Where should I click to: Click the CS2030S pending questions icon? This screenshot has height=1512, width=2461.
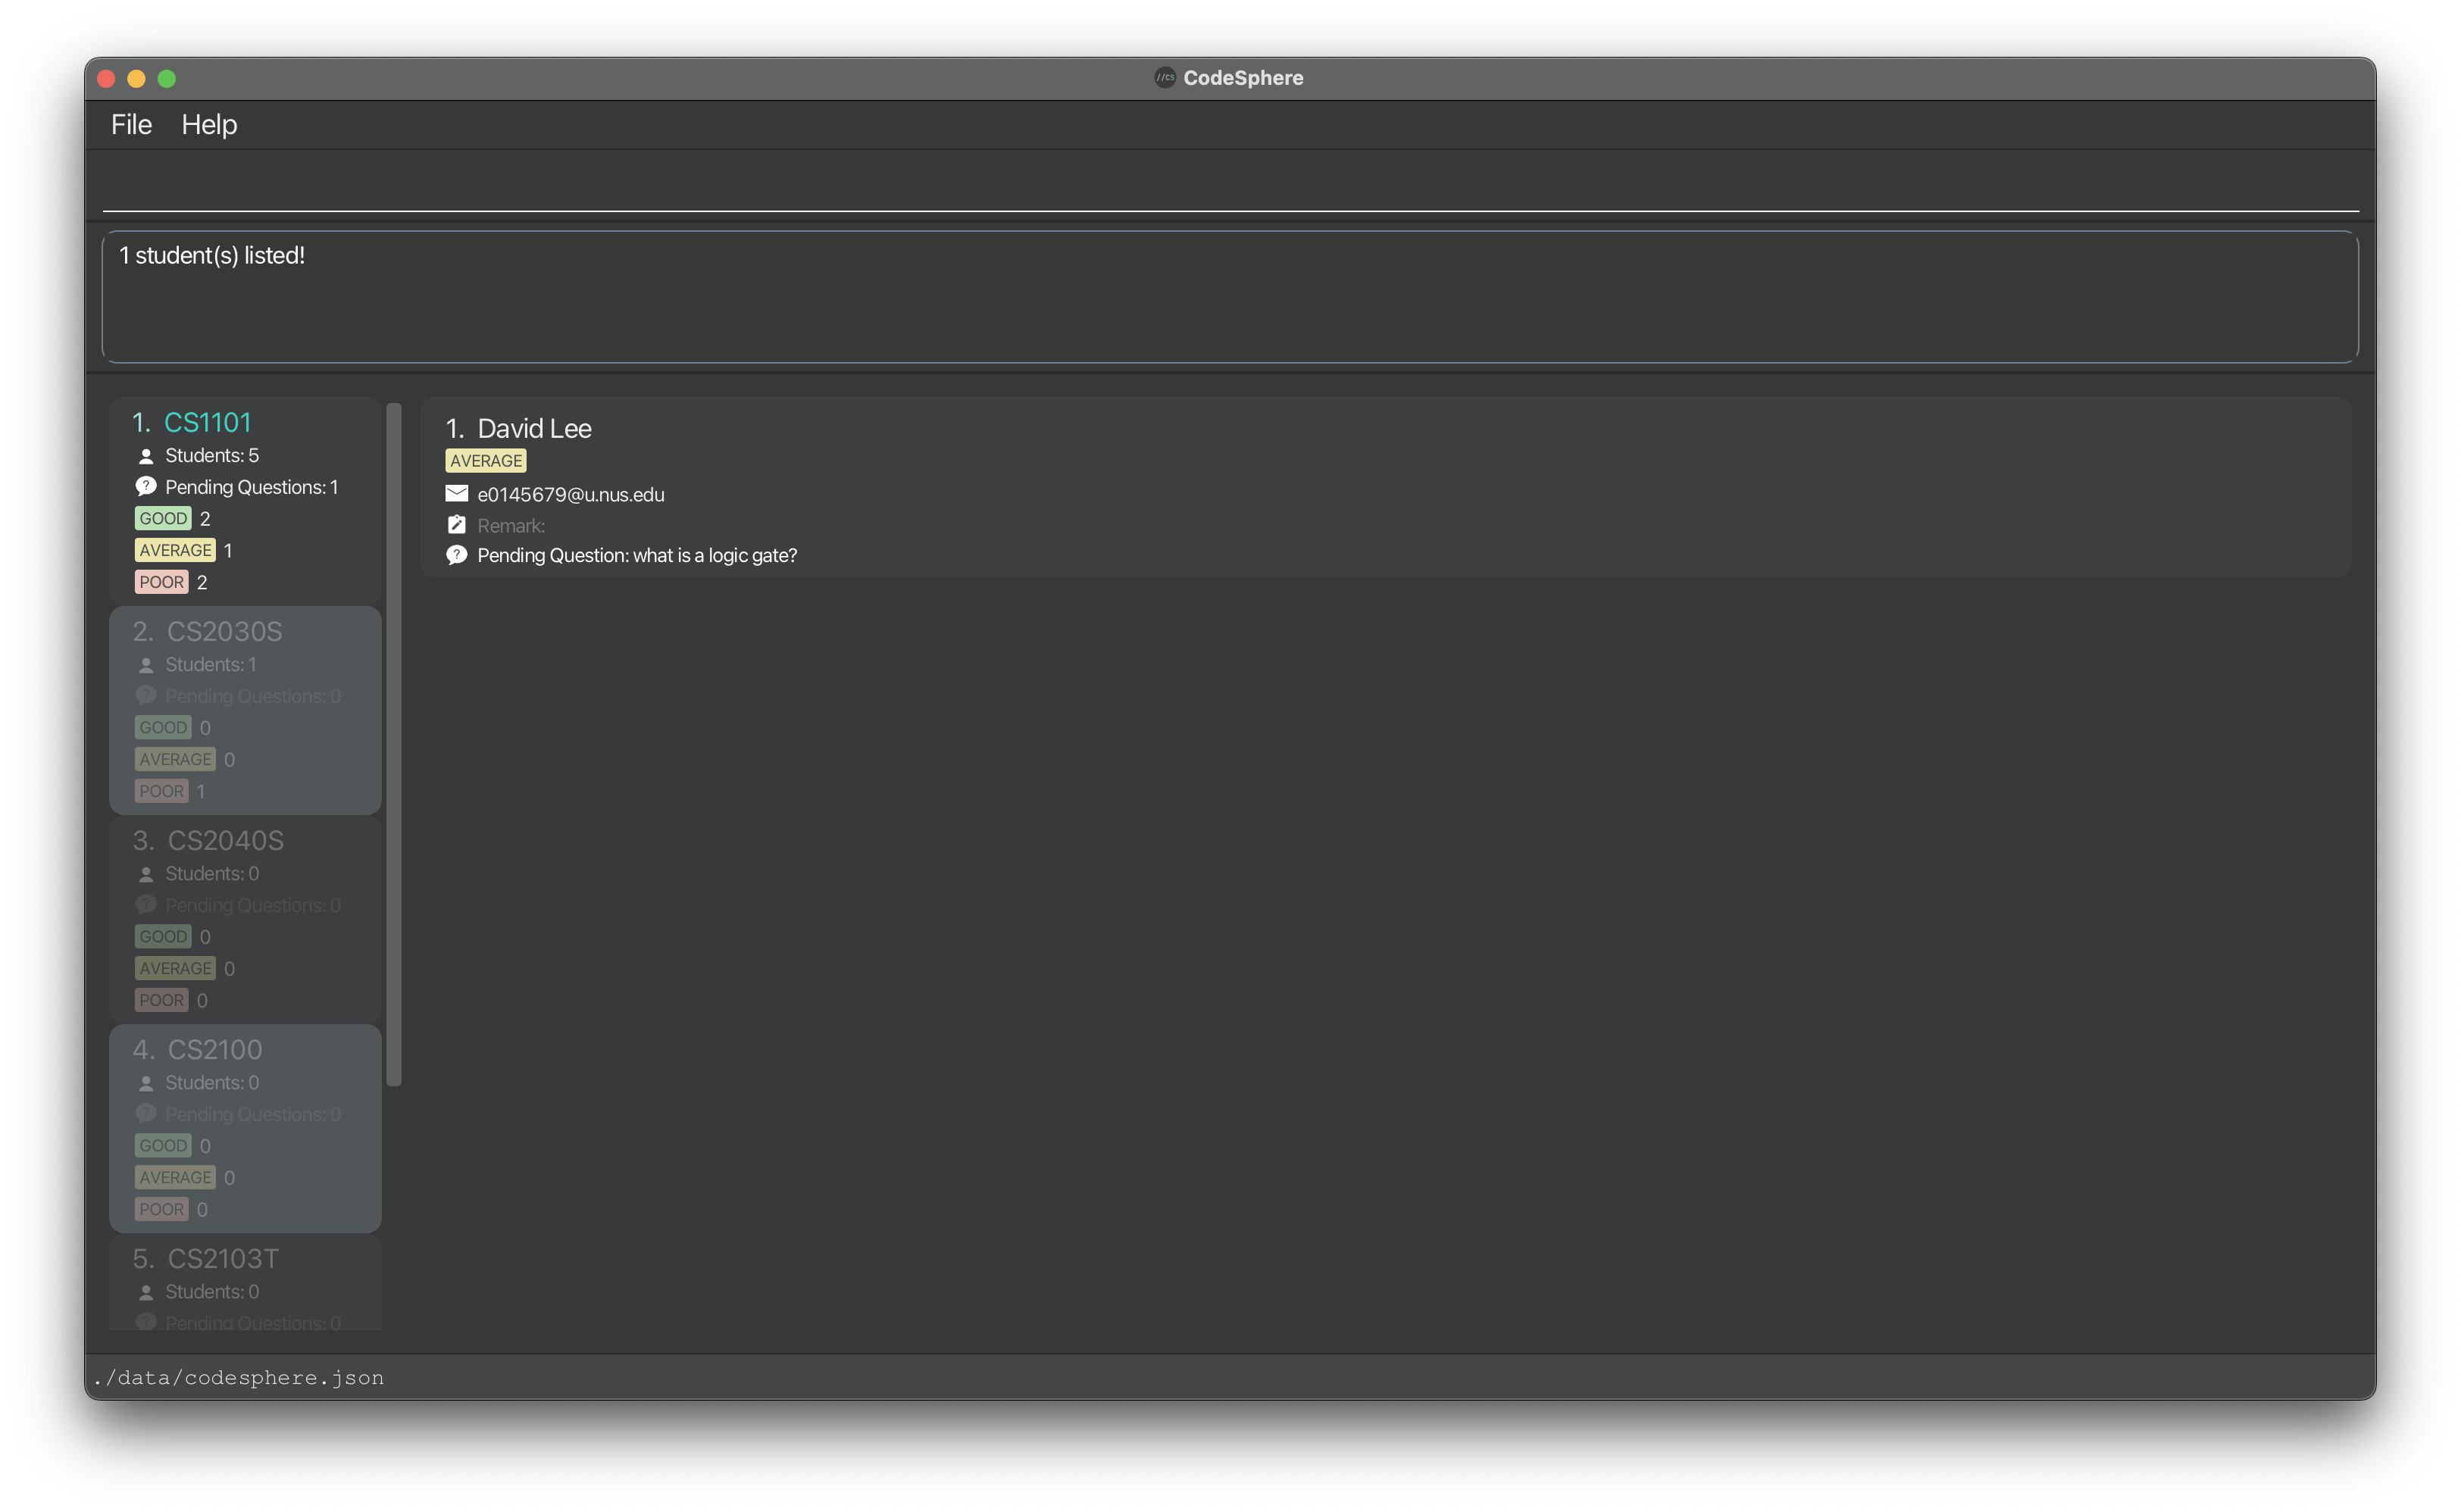pyautogui.click(x=146, y=696)
